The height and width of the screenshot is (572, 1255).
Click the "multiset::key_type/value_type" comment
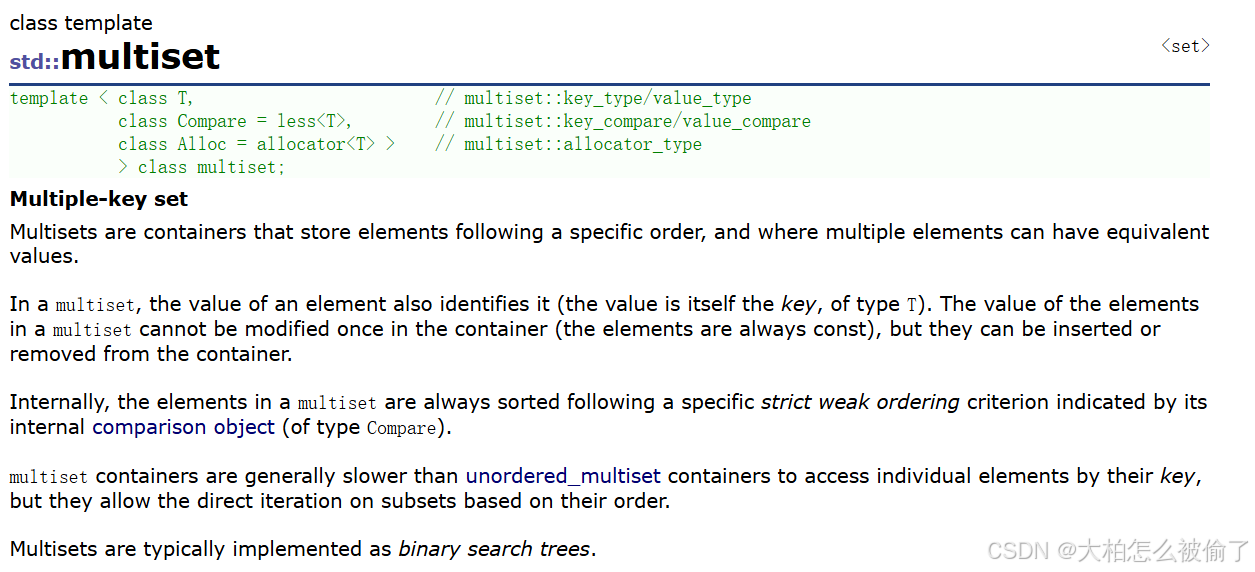pyautogui.click(x=593, y=98)
